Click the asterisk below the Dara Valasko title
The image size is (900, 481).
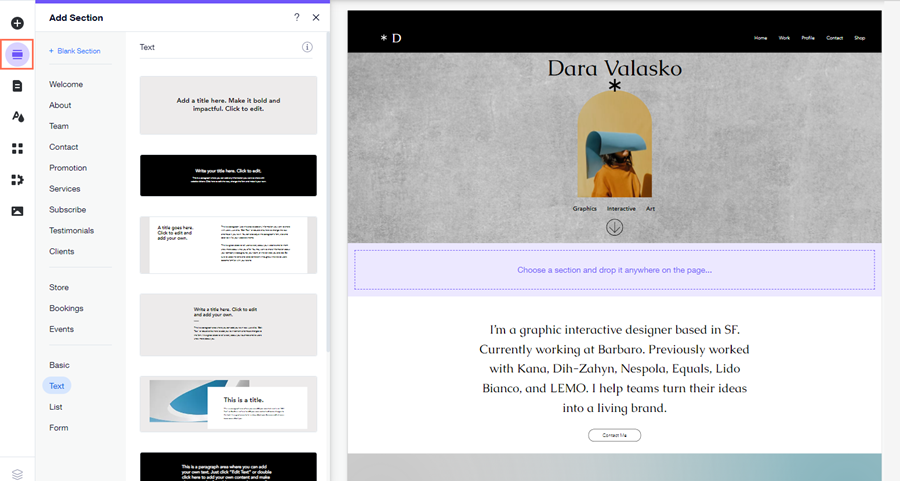[x=614, y=86]
